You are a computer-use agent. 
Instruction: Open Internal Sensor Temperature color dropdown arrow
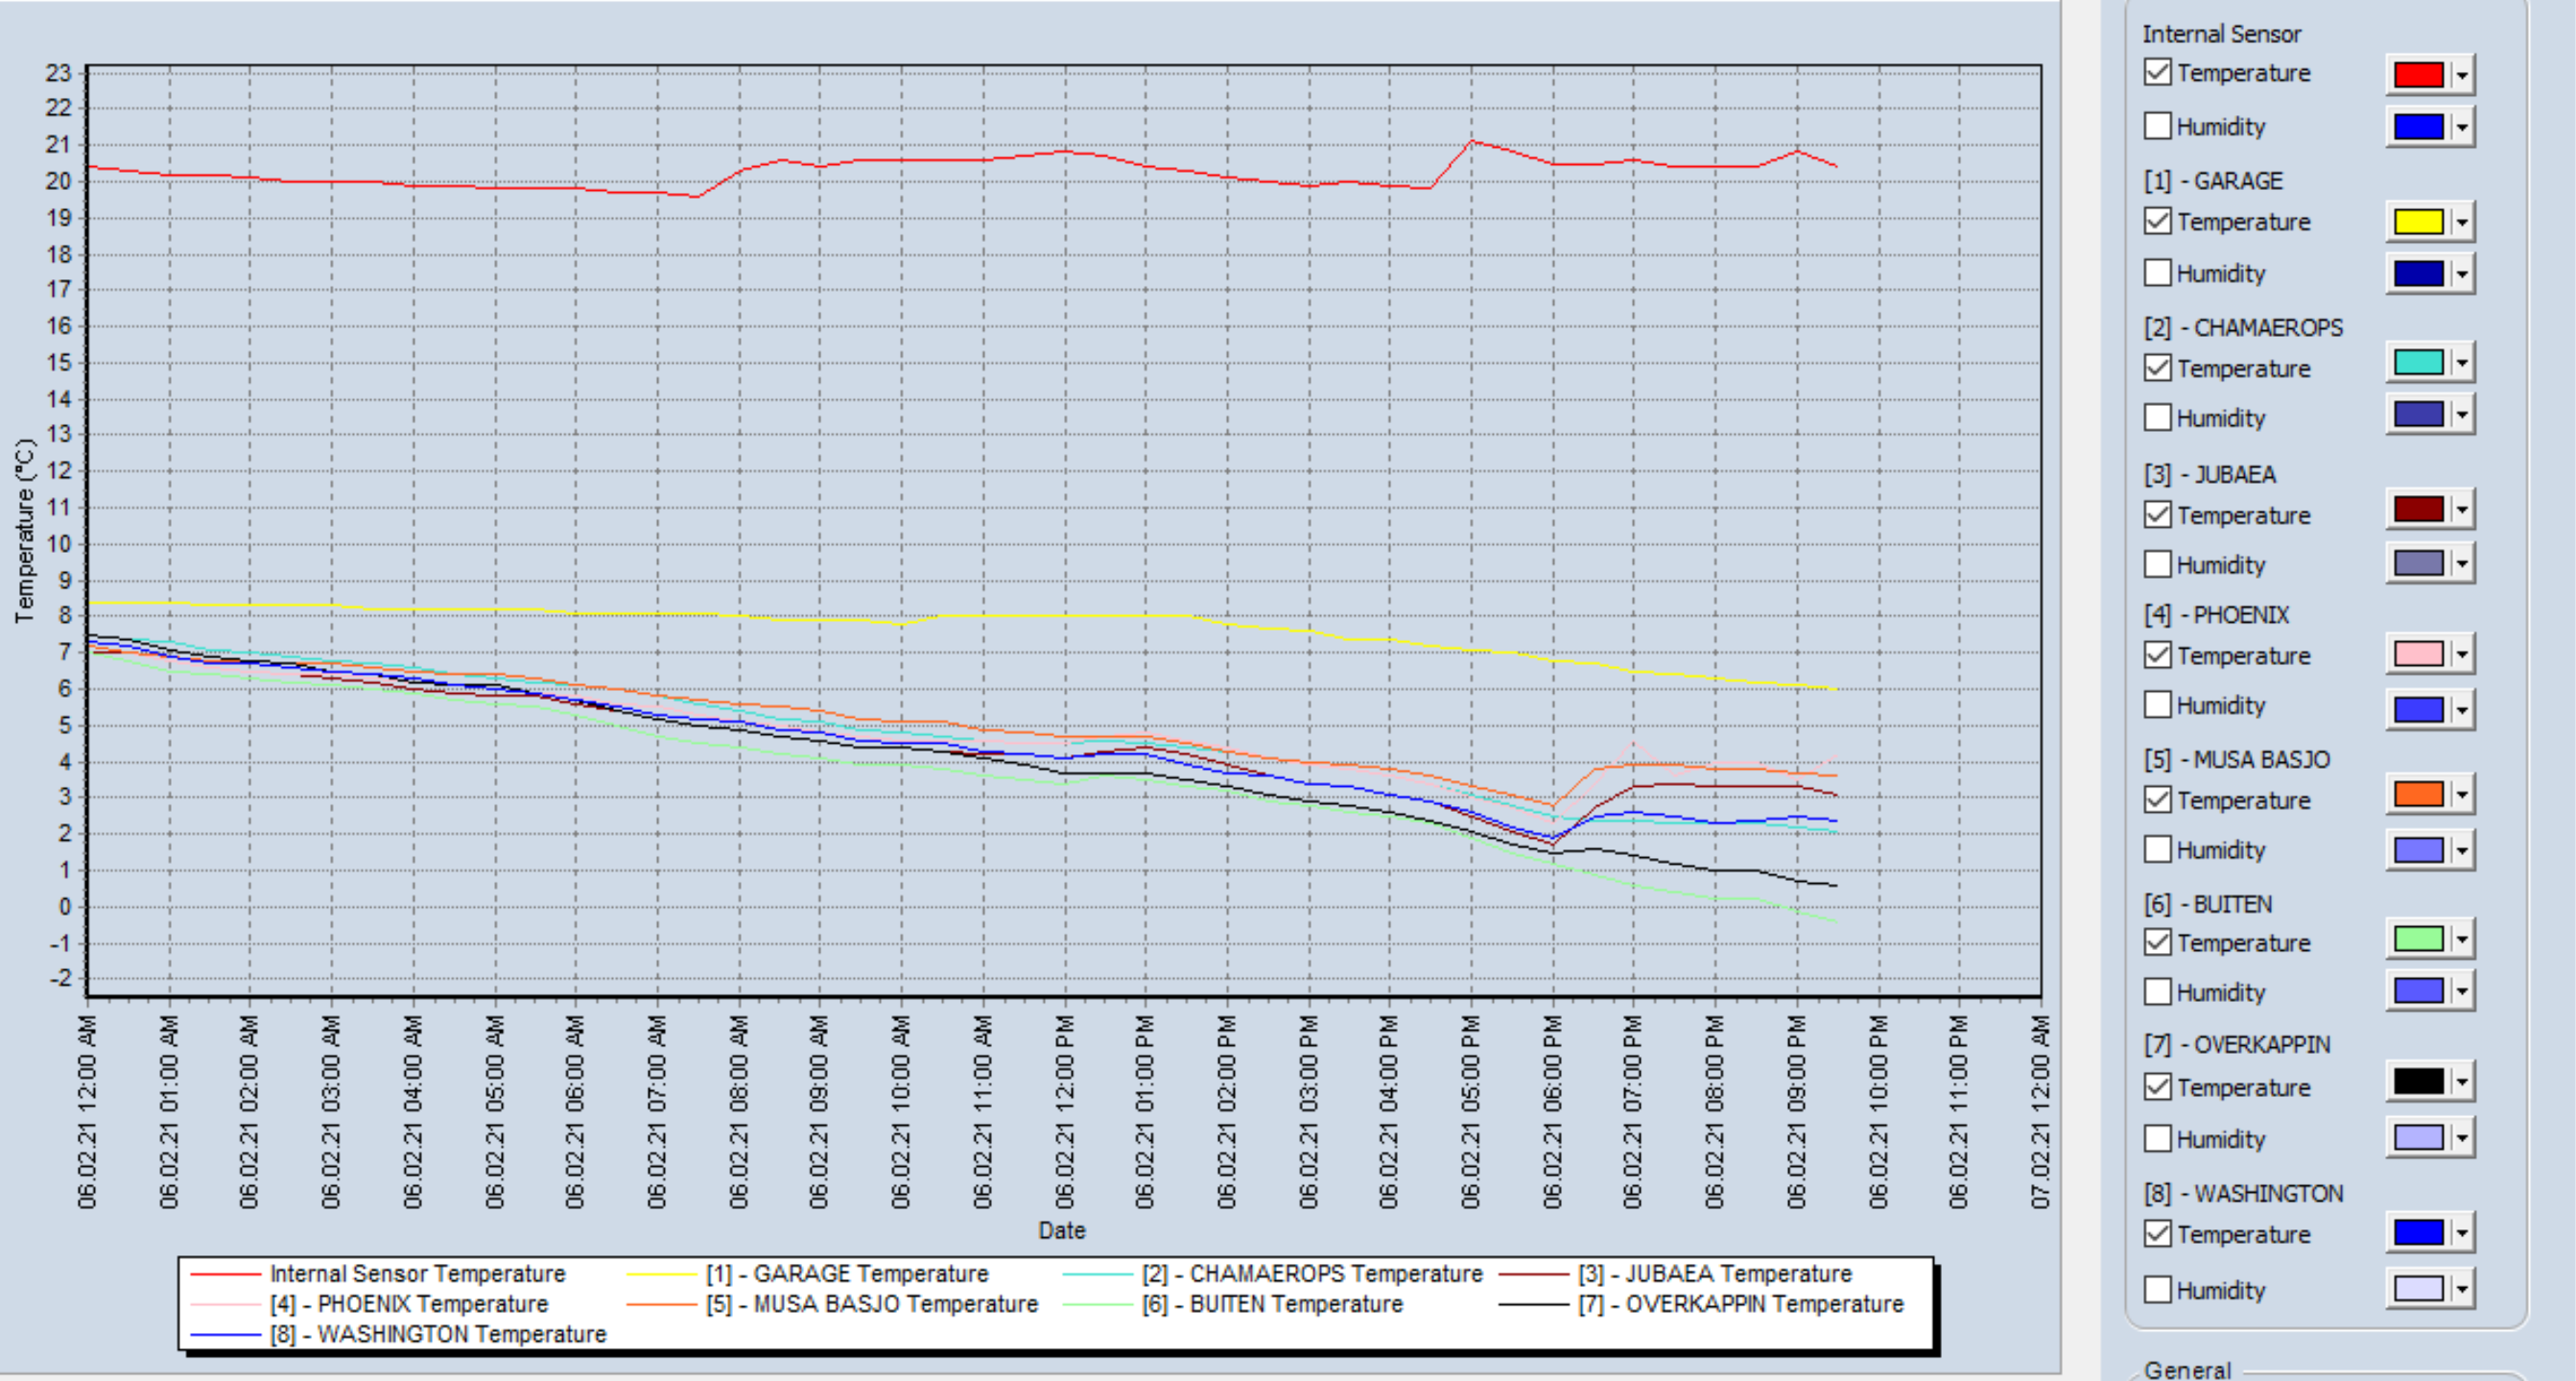click(2462, 74)
